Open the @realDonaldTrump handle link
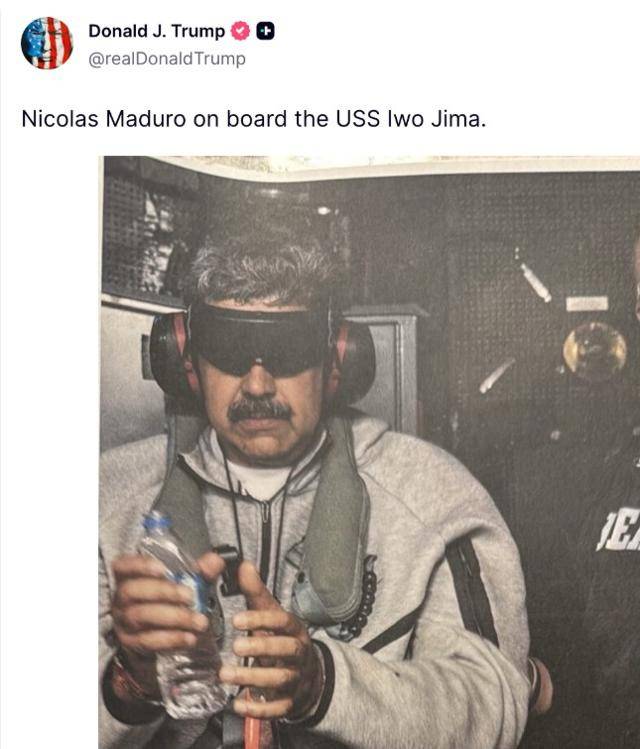 coord(167,59)
